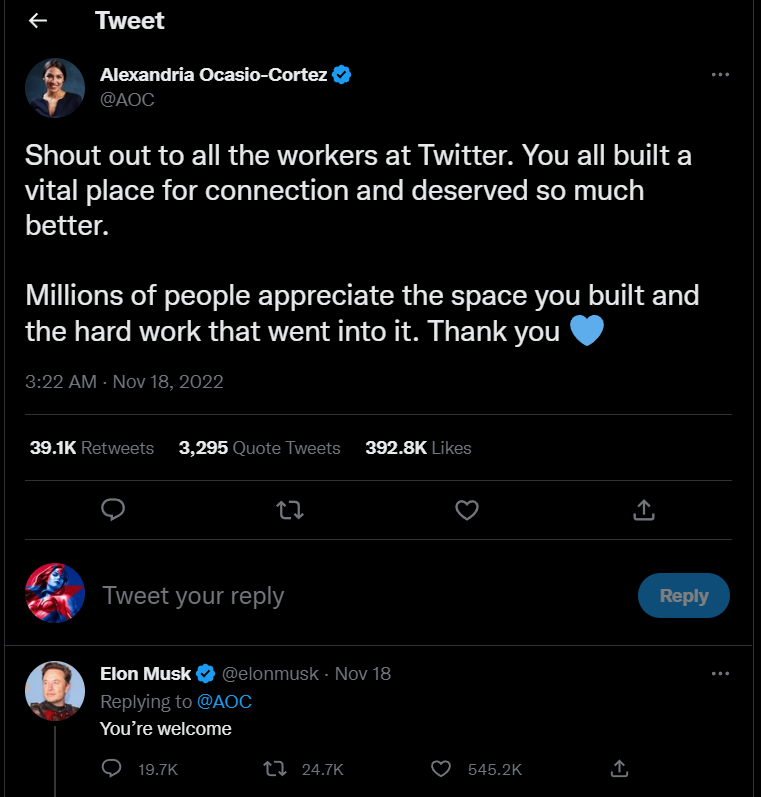
Task: Click the back arrow icon
Action: [38, 21]
